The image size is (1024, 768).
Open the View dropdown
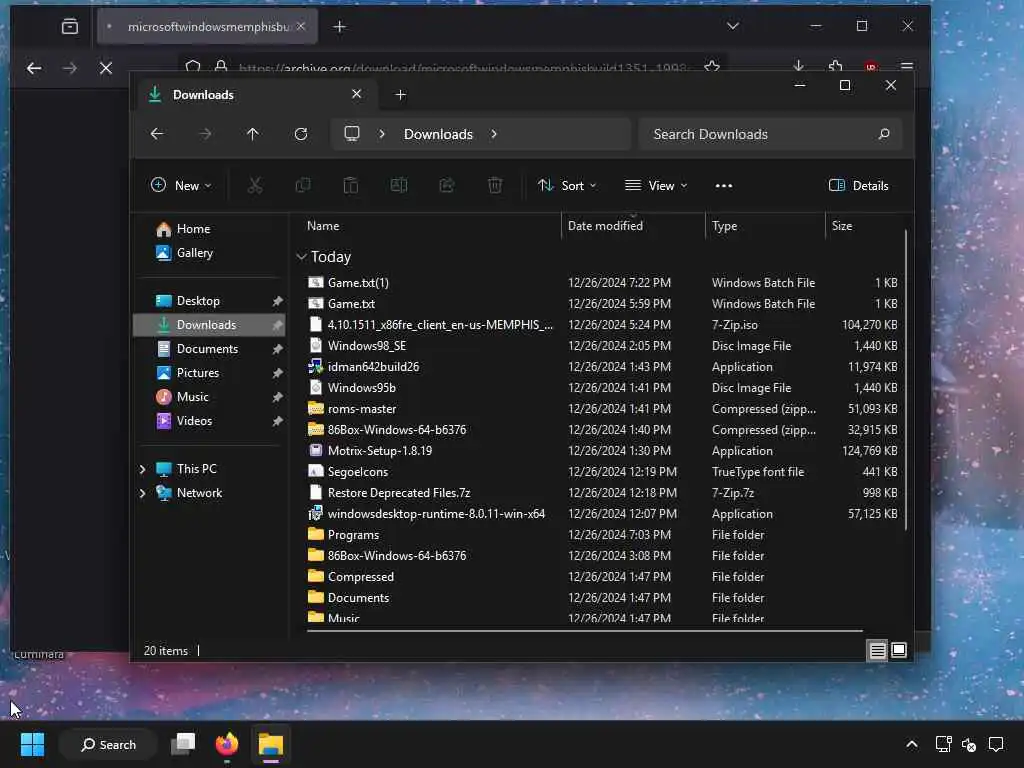pos(656,185)
